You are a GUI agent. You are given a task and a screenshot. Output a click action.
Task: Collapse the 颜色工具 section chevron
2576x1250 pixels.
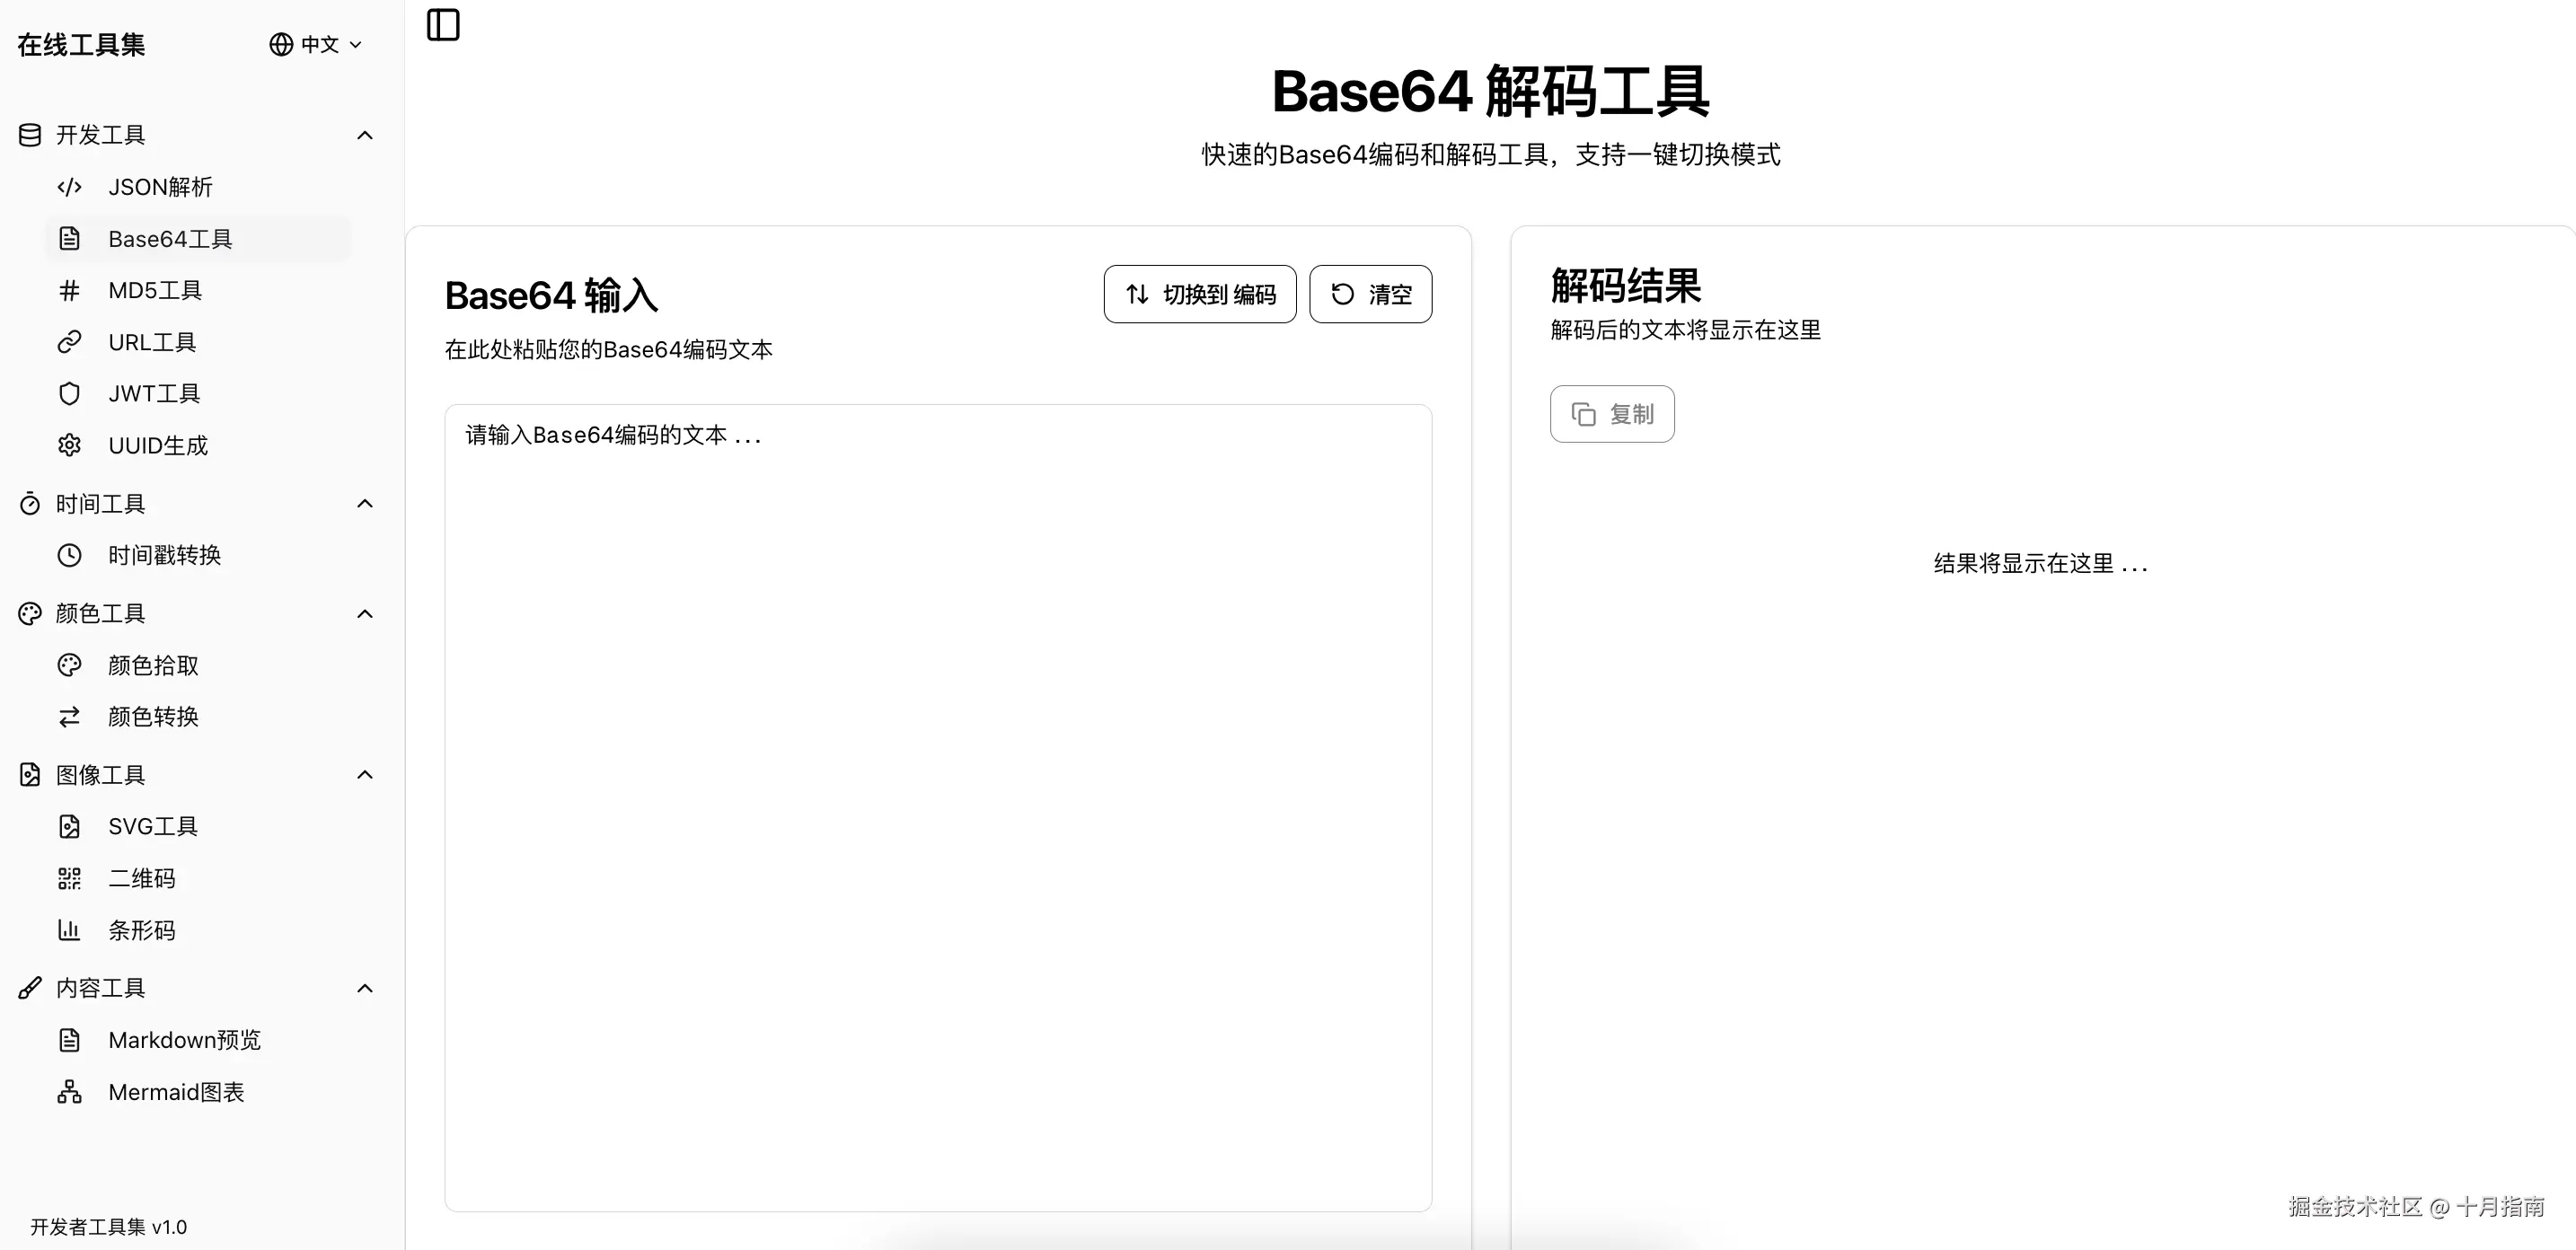click(365, 614)
